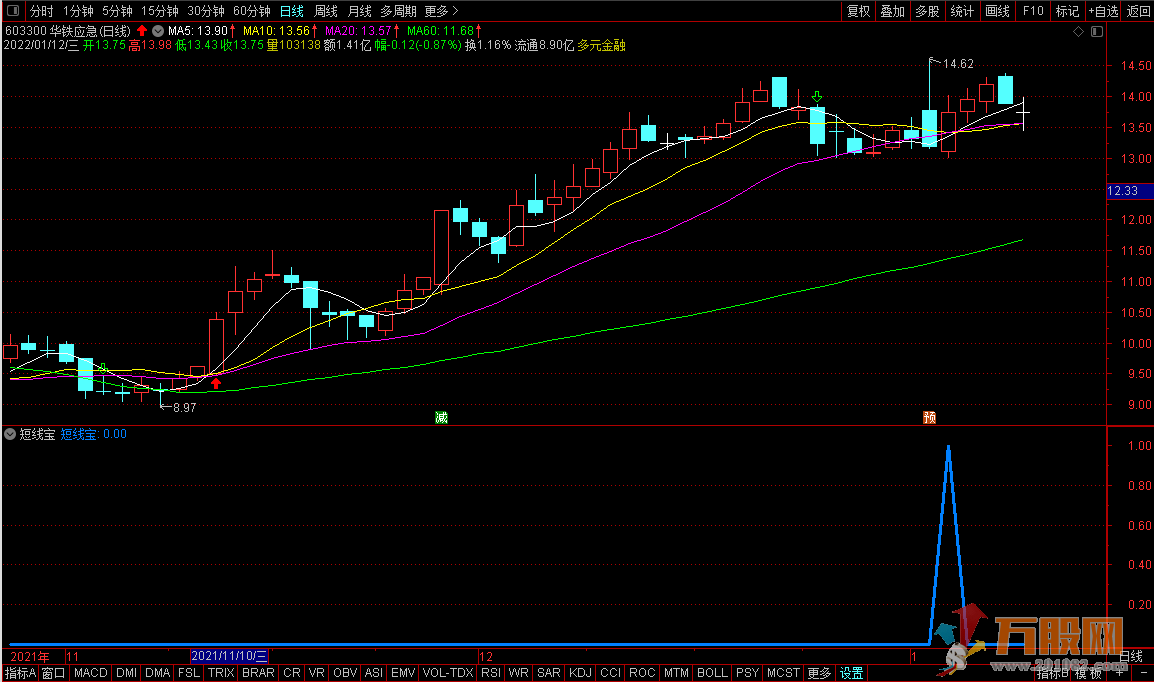Select the BOLL indicator

coord(712,673)
